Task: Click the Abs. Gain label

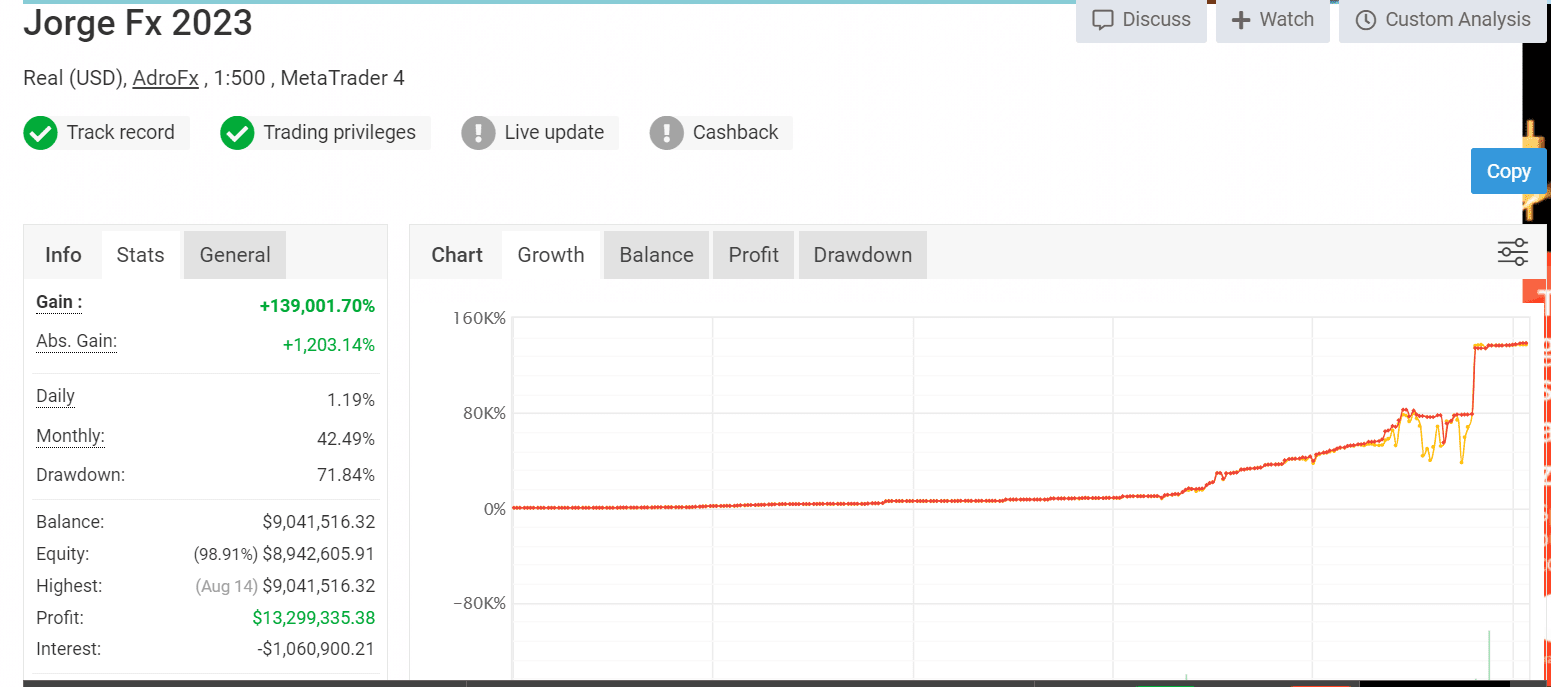Action: (75, 341)
